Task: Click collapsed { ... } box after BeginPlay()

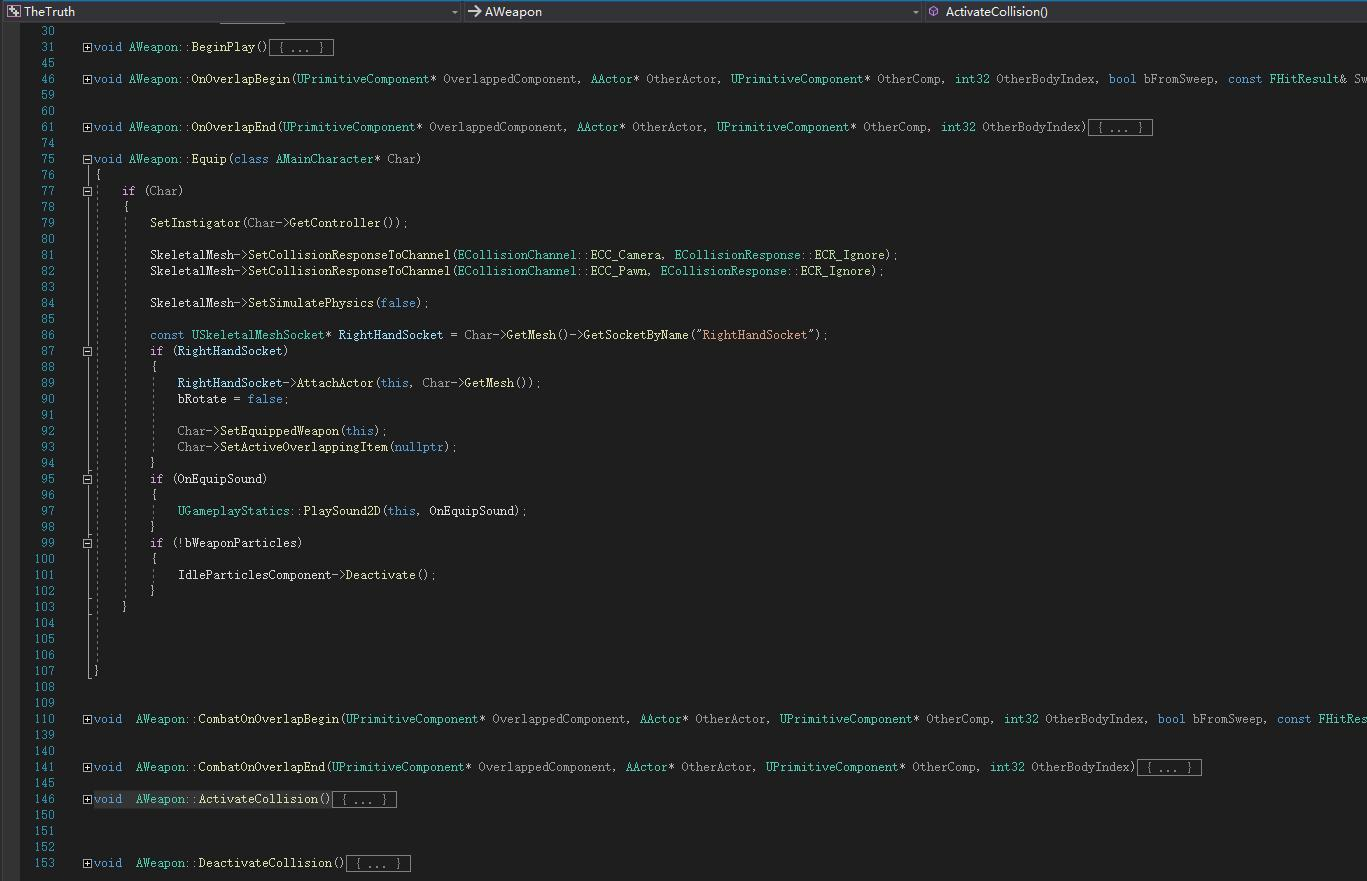Action: pyautogui.click(x=301, y=47)
